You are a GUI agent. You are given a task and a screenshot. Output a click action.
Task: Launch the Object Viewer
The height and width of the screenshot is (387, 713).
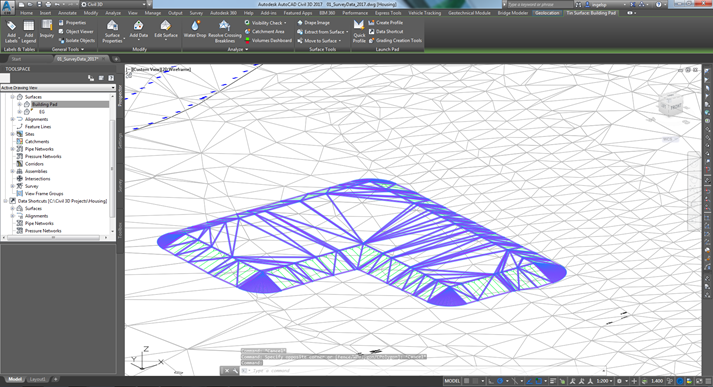coord(75,31)
